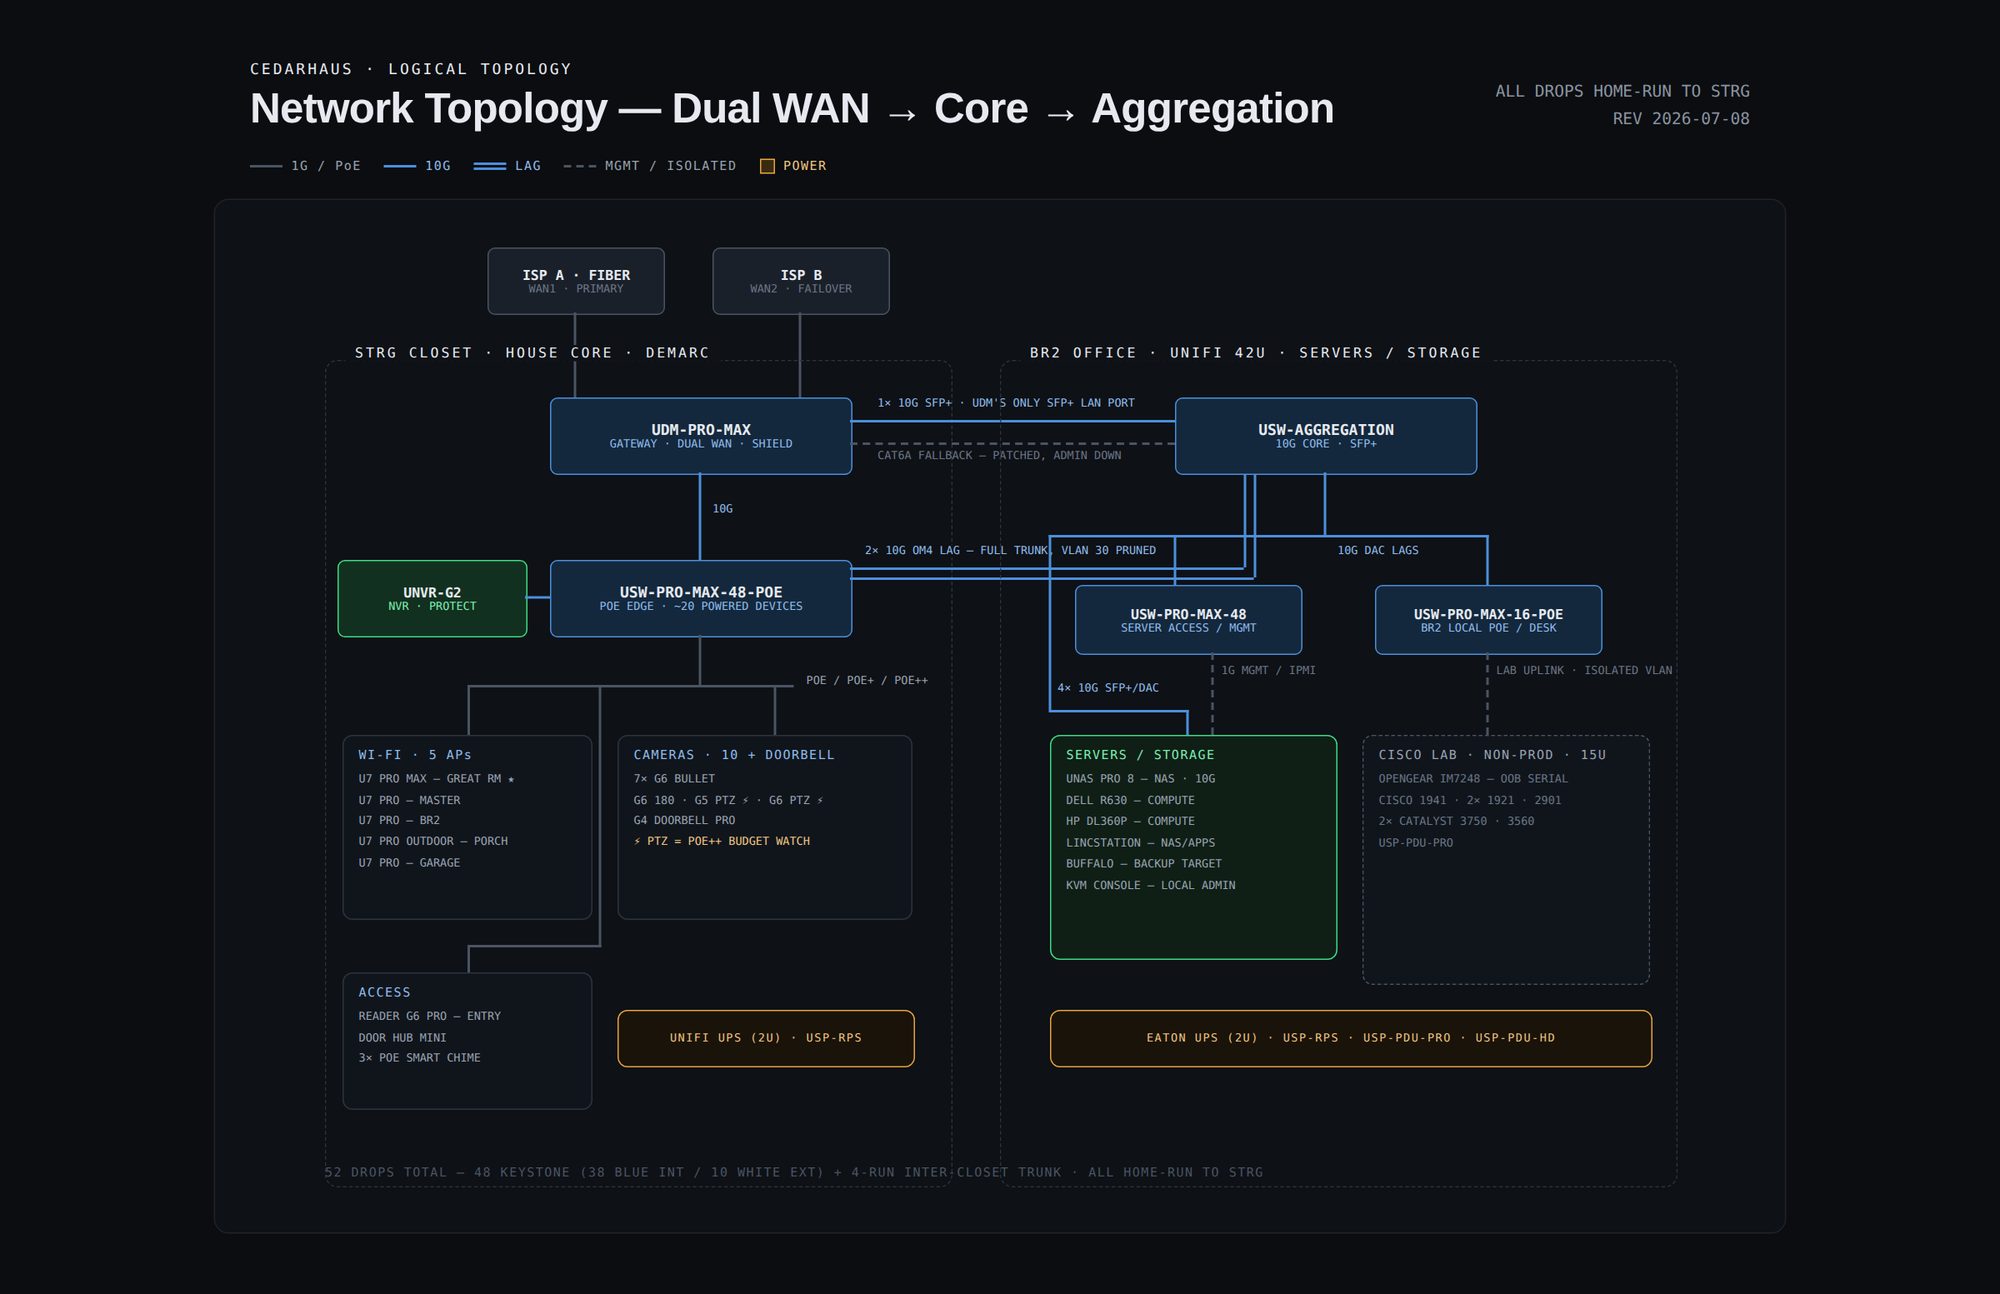
Task: Select the U7 PRO MAX — GREAT RM row
Action: (x=436, y=779)
